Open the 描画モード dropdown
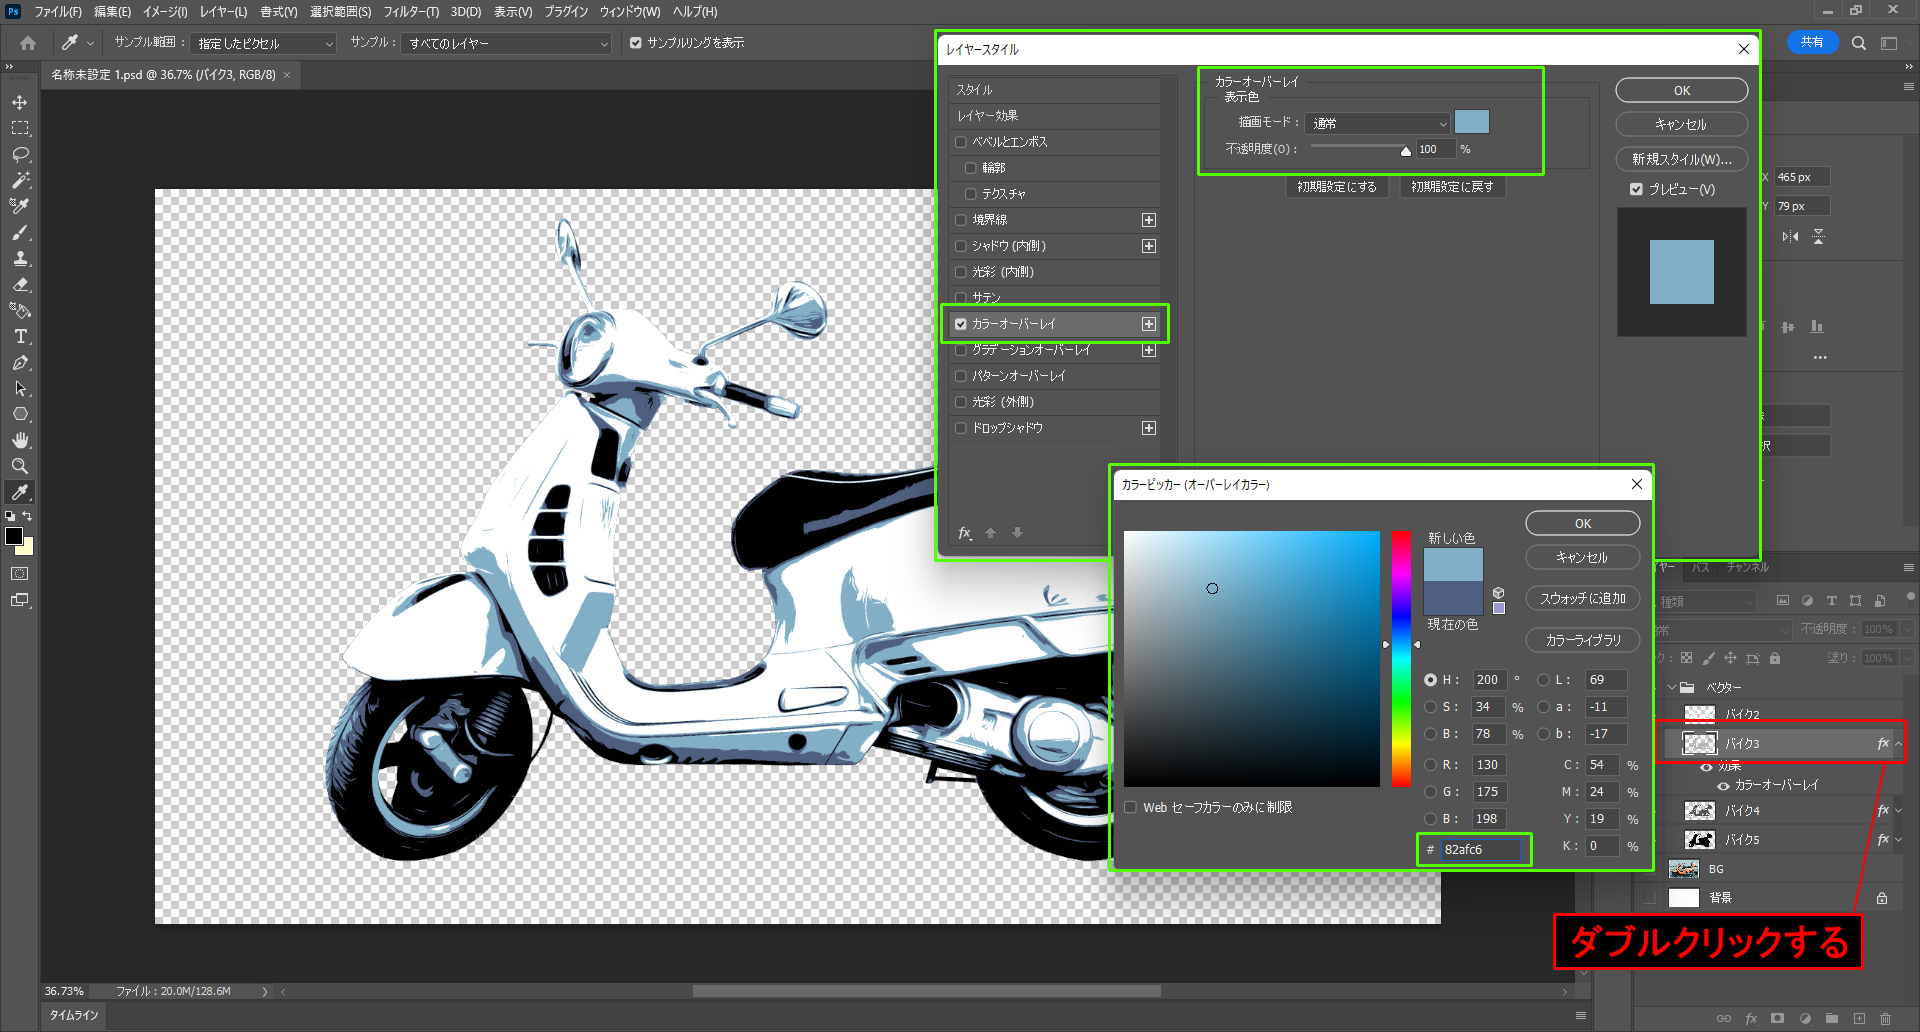 tap(1377, 123)
